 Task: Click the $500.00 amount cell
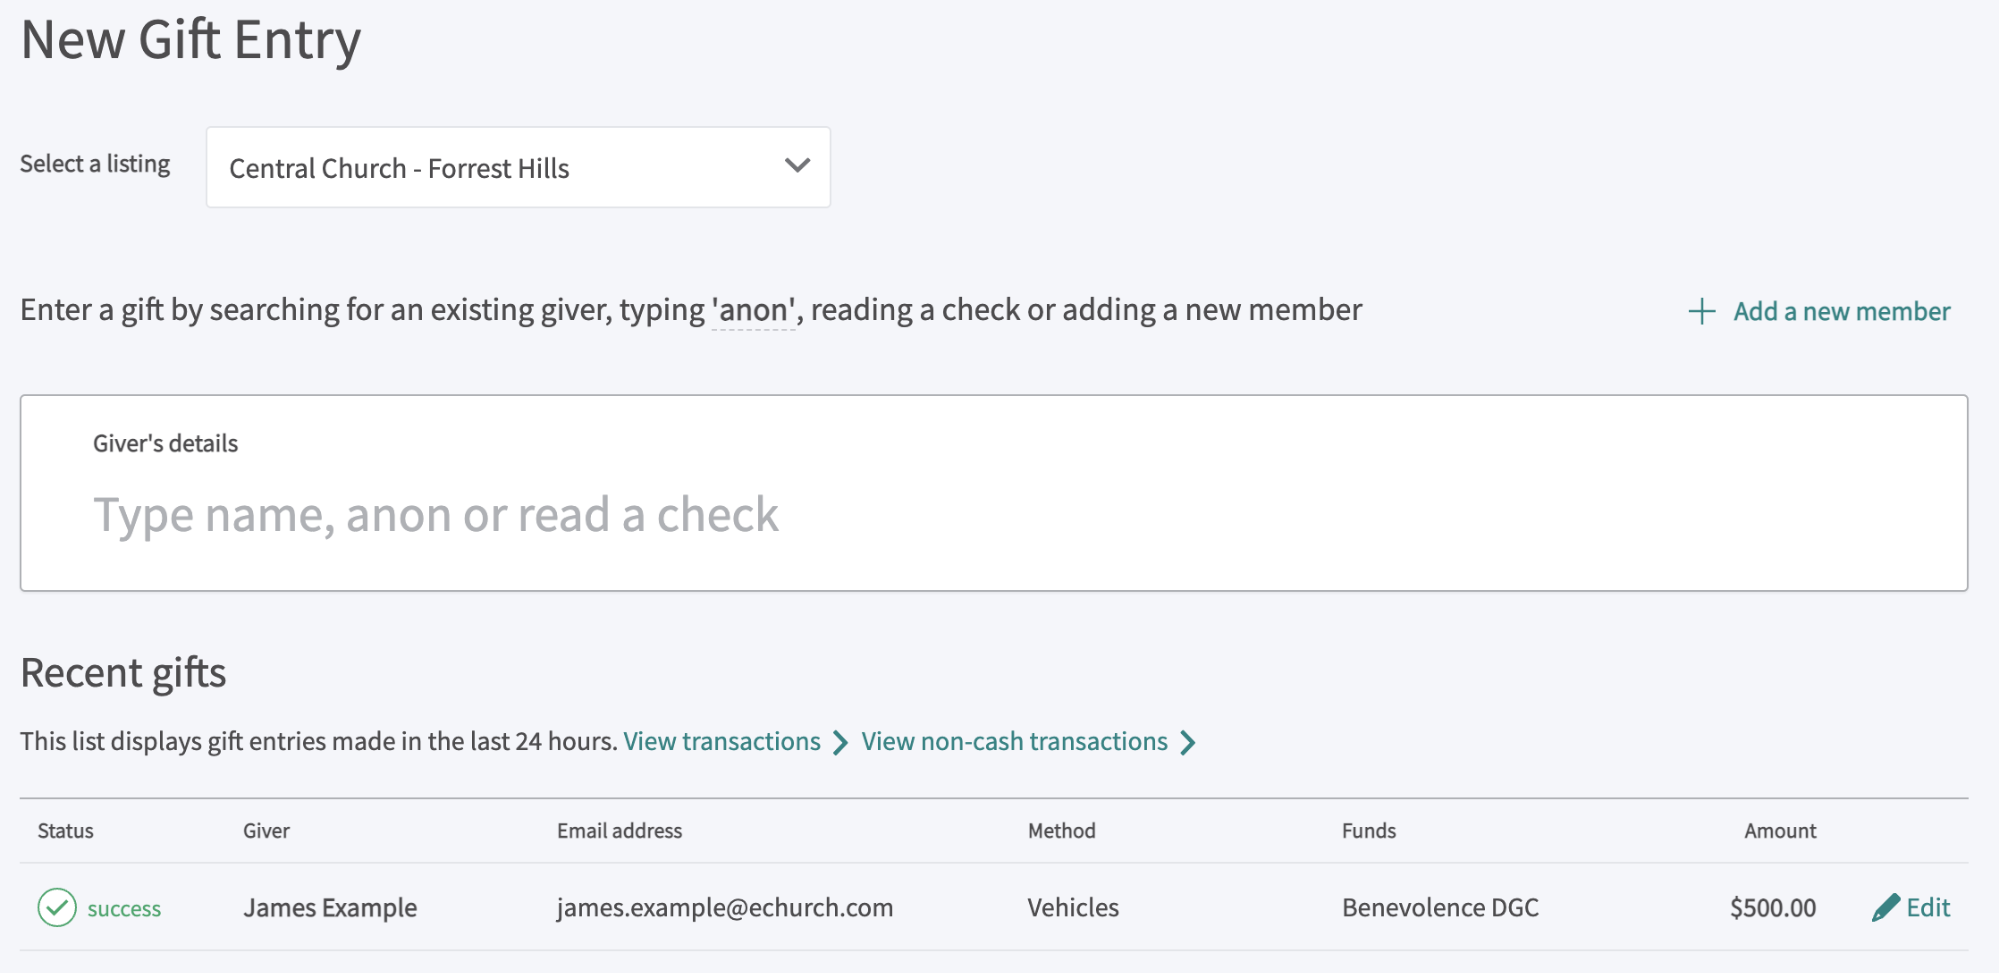coord(1773,908)
